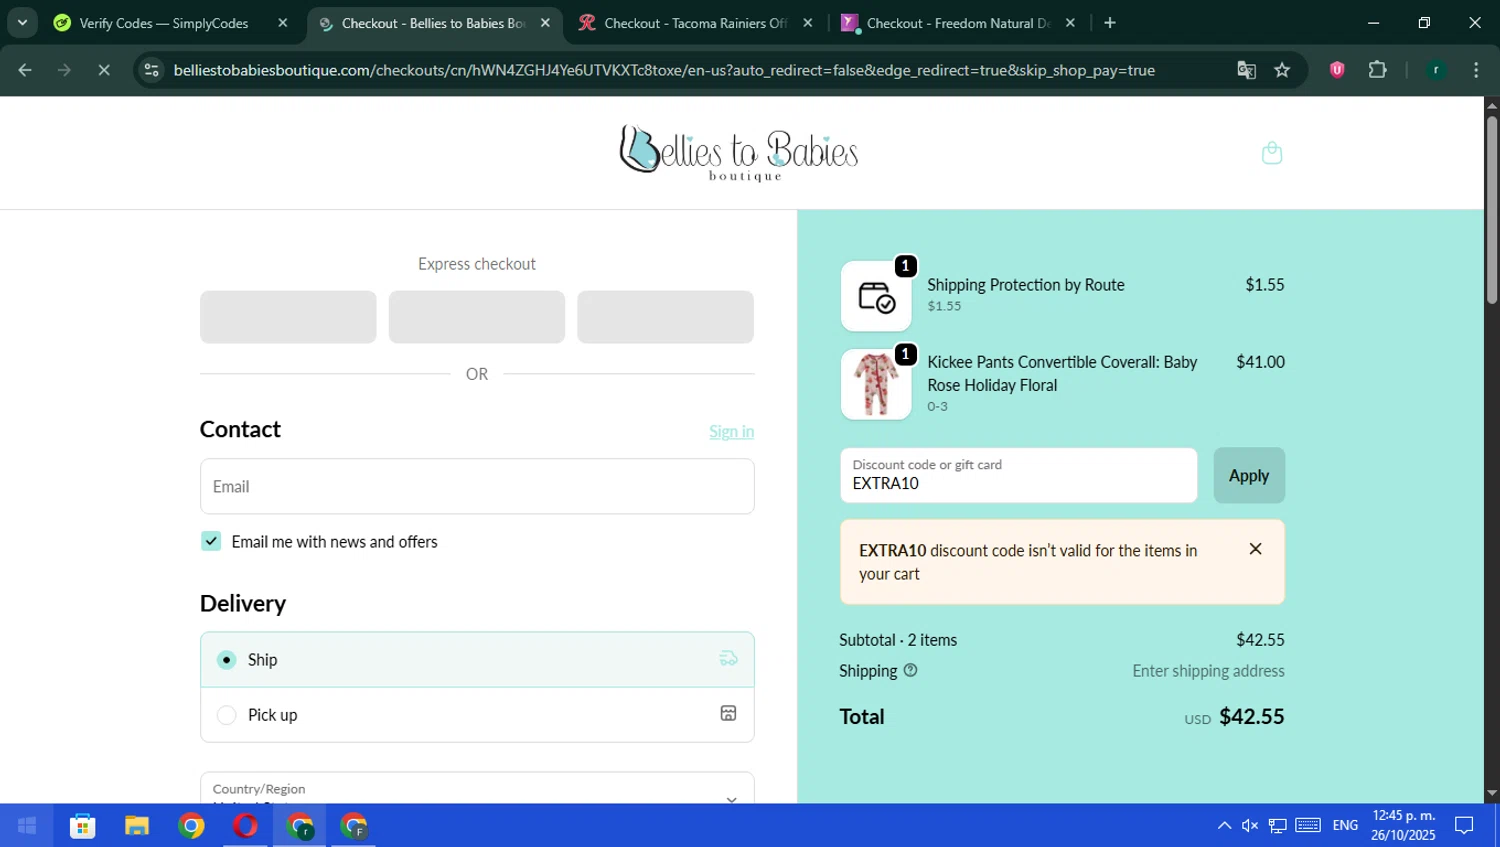Click the Enter shipping address text
This screenshot has height=847, width=1500.
[1208, 671]
